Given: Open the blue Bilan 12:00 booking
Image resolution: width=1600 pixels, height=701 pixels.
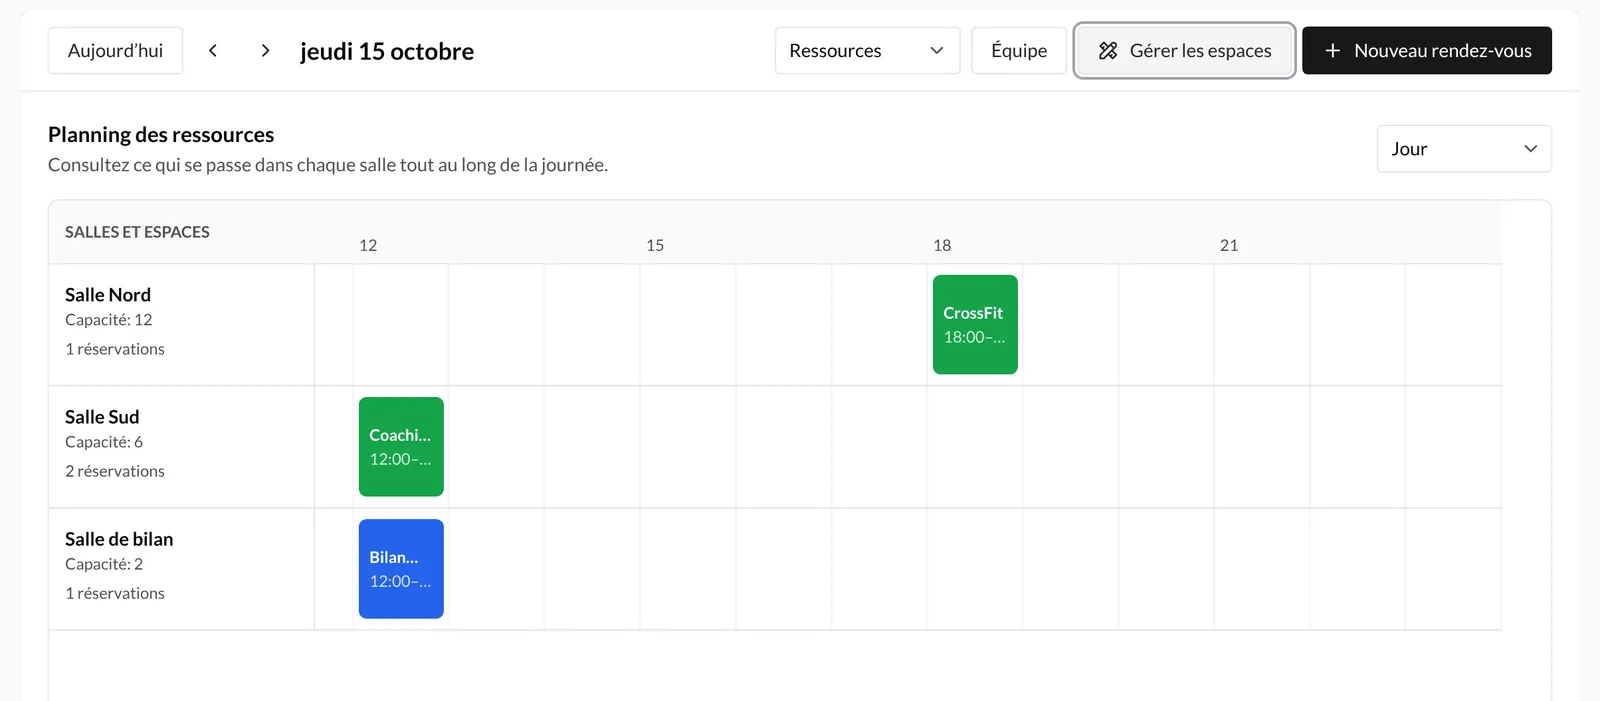Looking at the screenshot, I should pyautogui.click(x=401, y=569).
